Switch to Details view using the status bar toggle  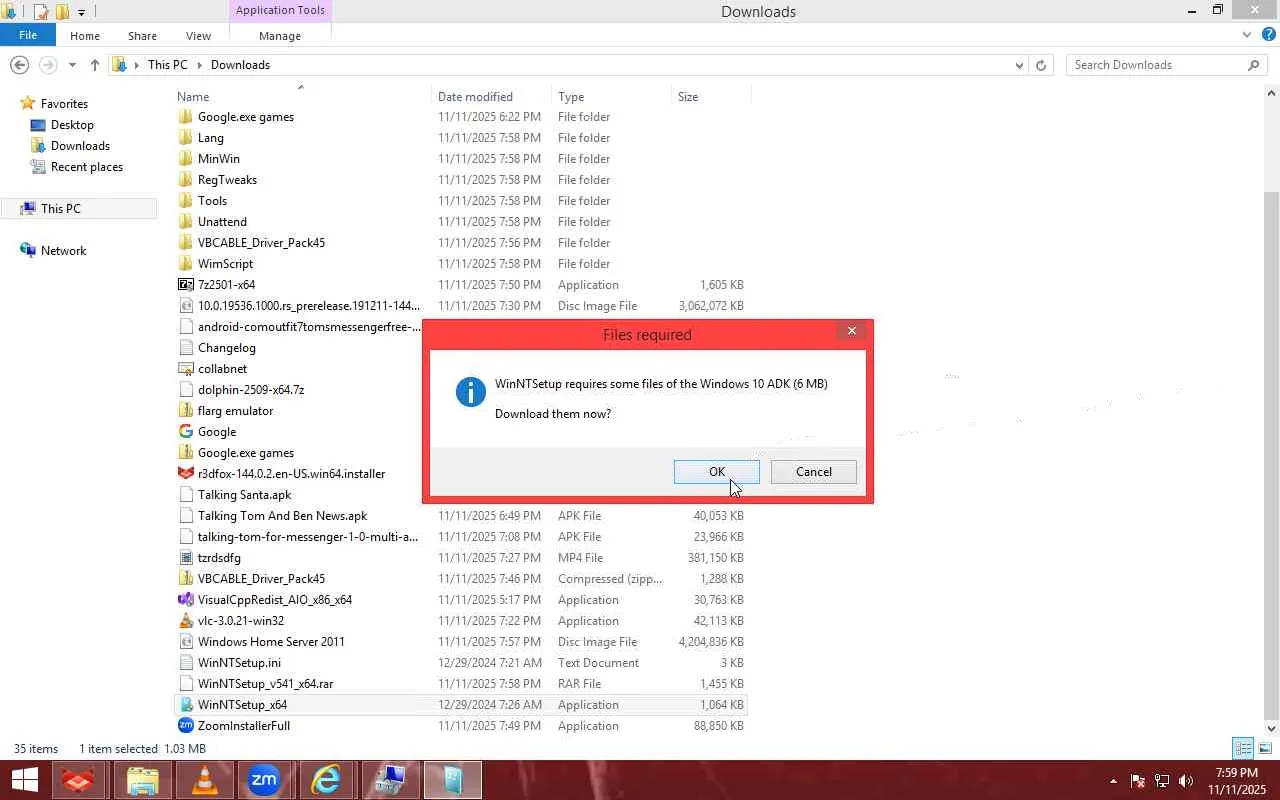point(1243,749)
